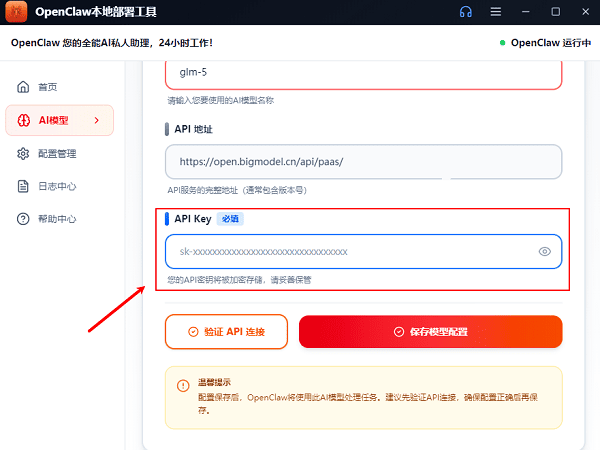Click the home icon in sidebar
The width and height of the screenshot is (600, 450).
tap(23, 87)
